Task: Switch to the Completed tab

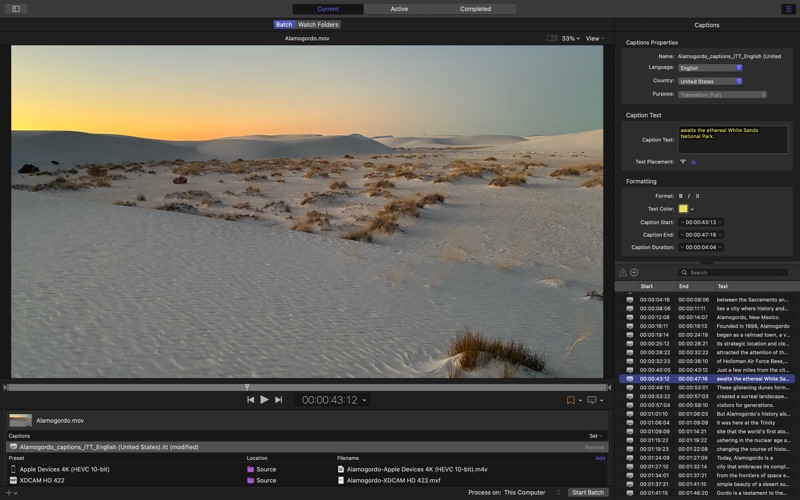Action: pyautogui.click(x=475, y=9)
